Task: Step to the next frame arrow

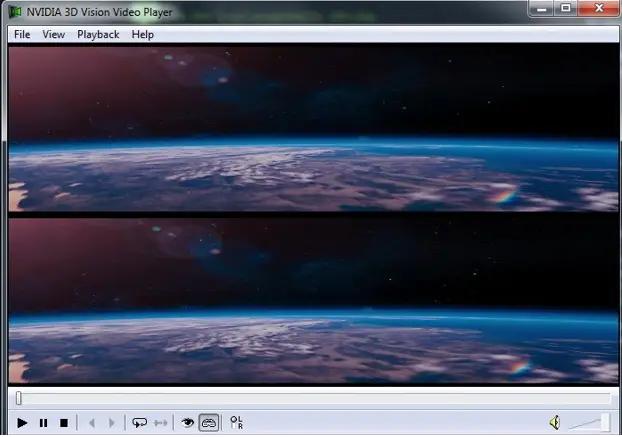Action: click(111, 423)
